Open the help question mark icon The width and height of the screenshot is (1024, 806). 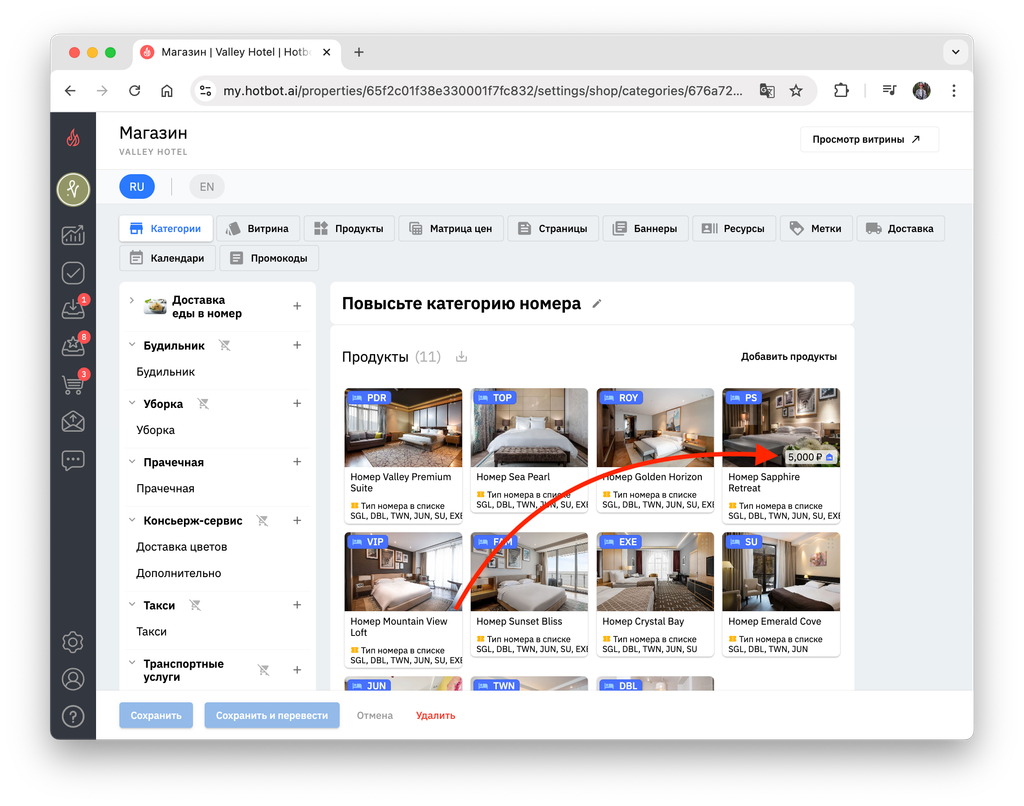coord(73,717)
